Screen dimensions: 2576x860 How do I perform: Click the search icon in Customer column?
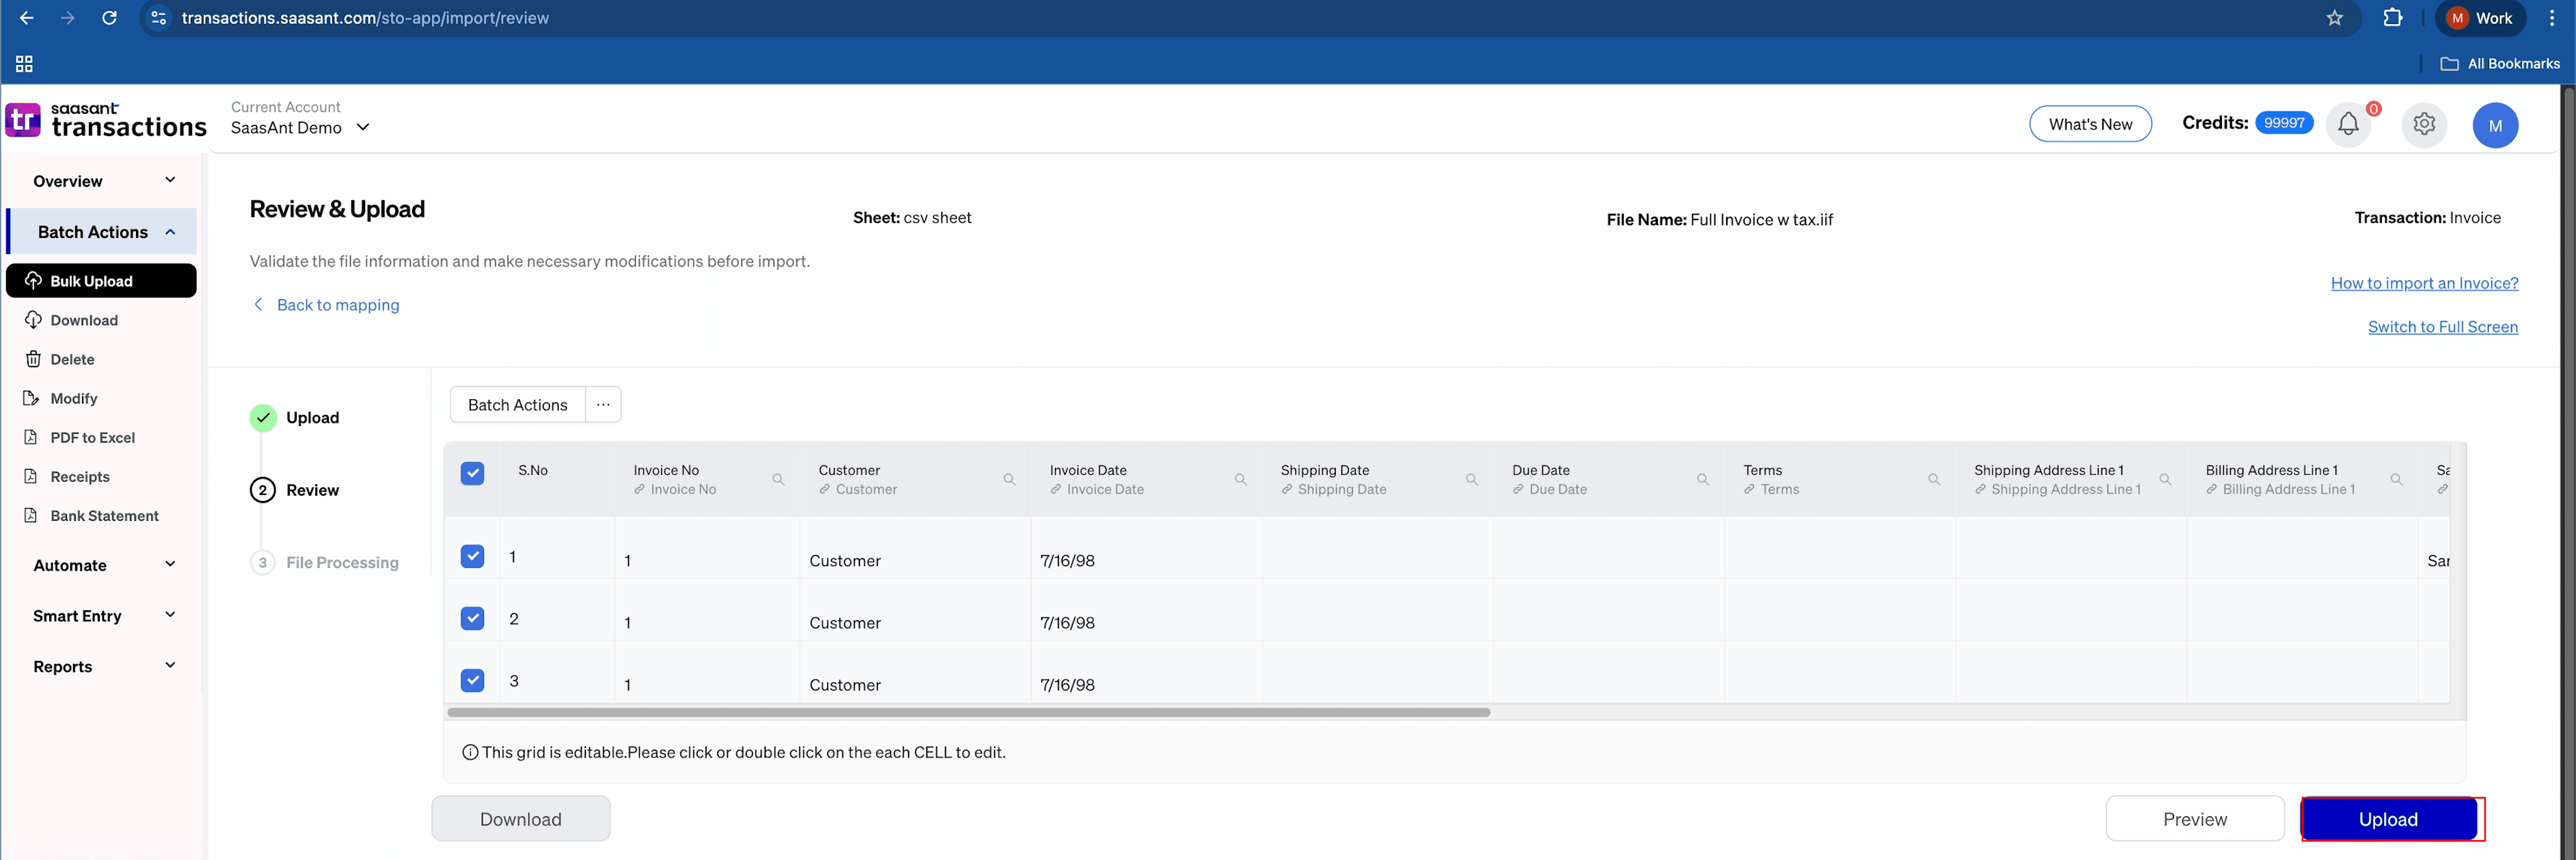coord(1009,480)
